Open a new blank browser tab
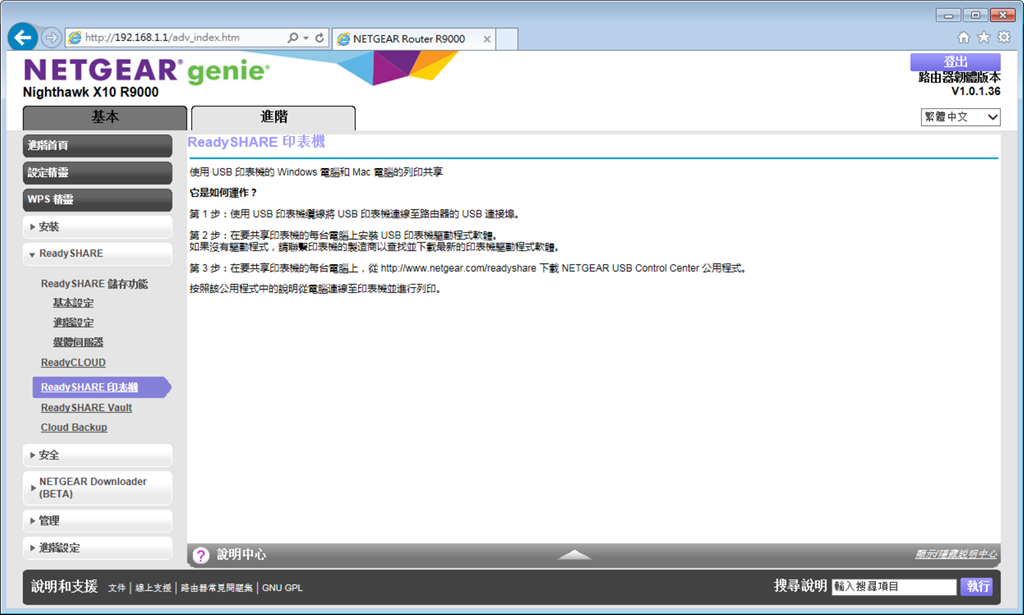Image resolution: width=1024 pixels, height=615 pixels. [x=507, y=39]
